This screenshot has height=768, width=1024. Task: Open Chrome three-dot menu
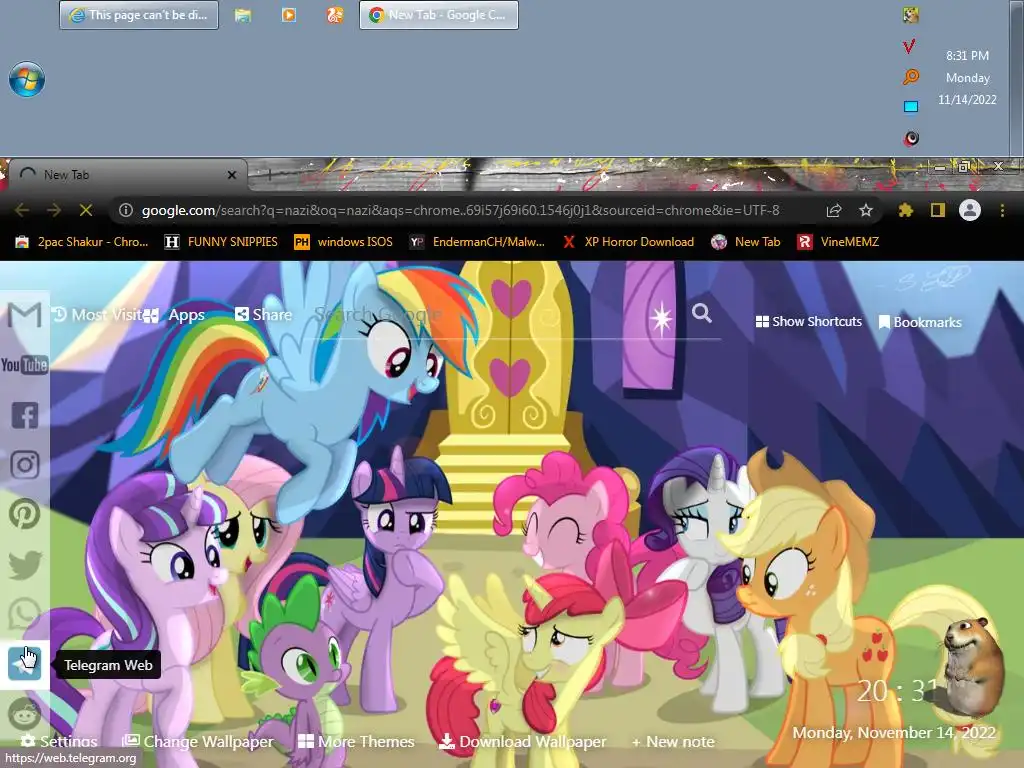click(x=1002, y=210)
